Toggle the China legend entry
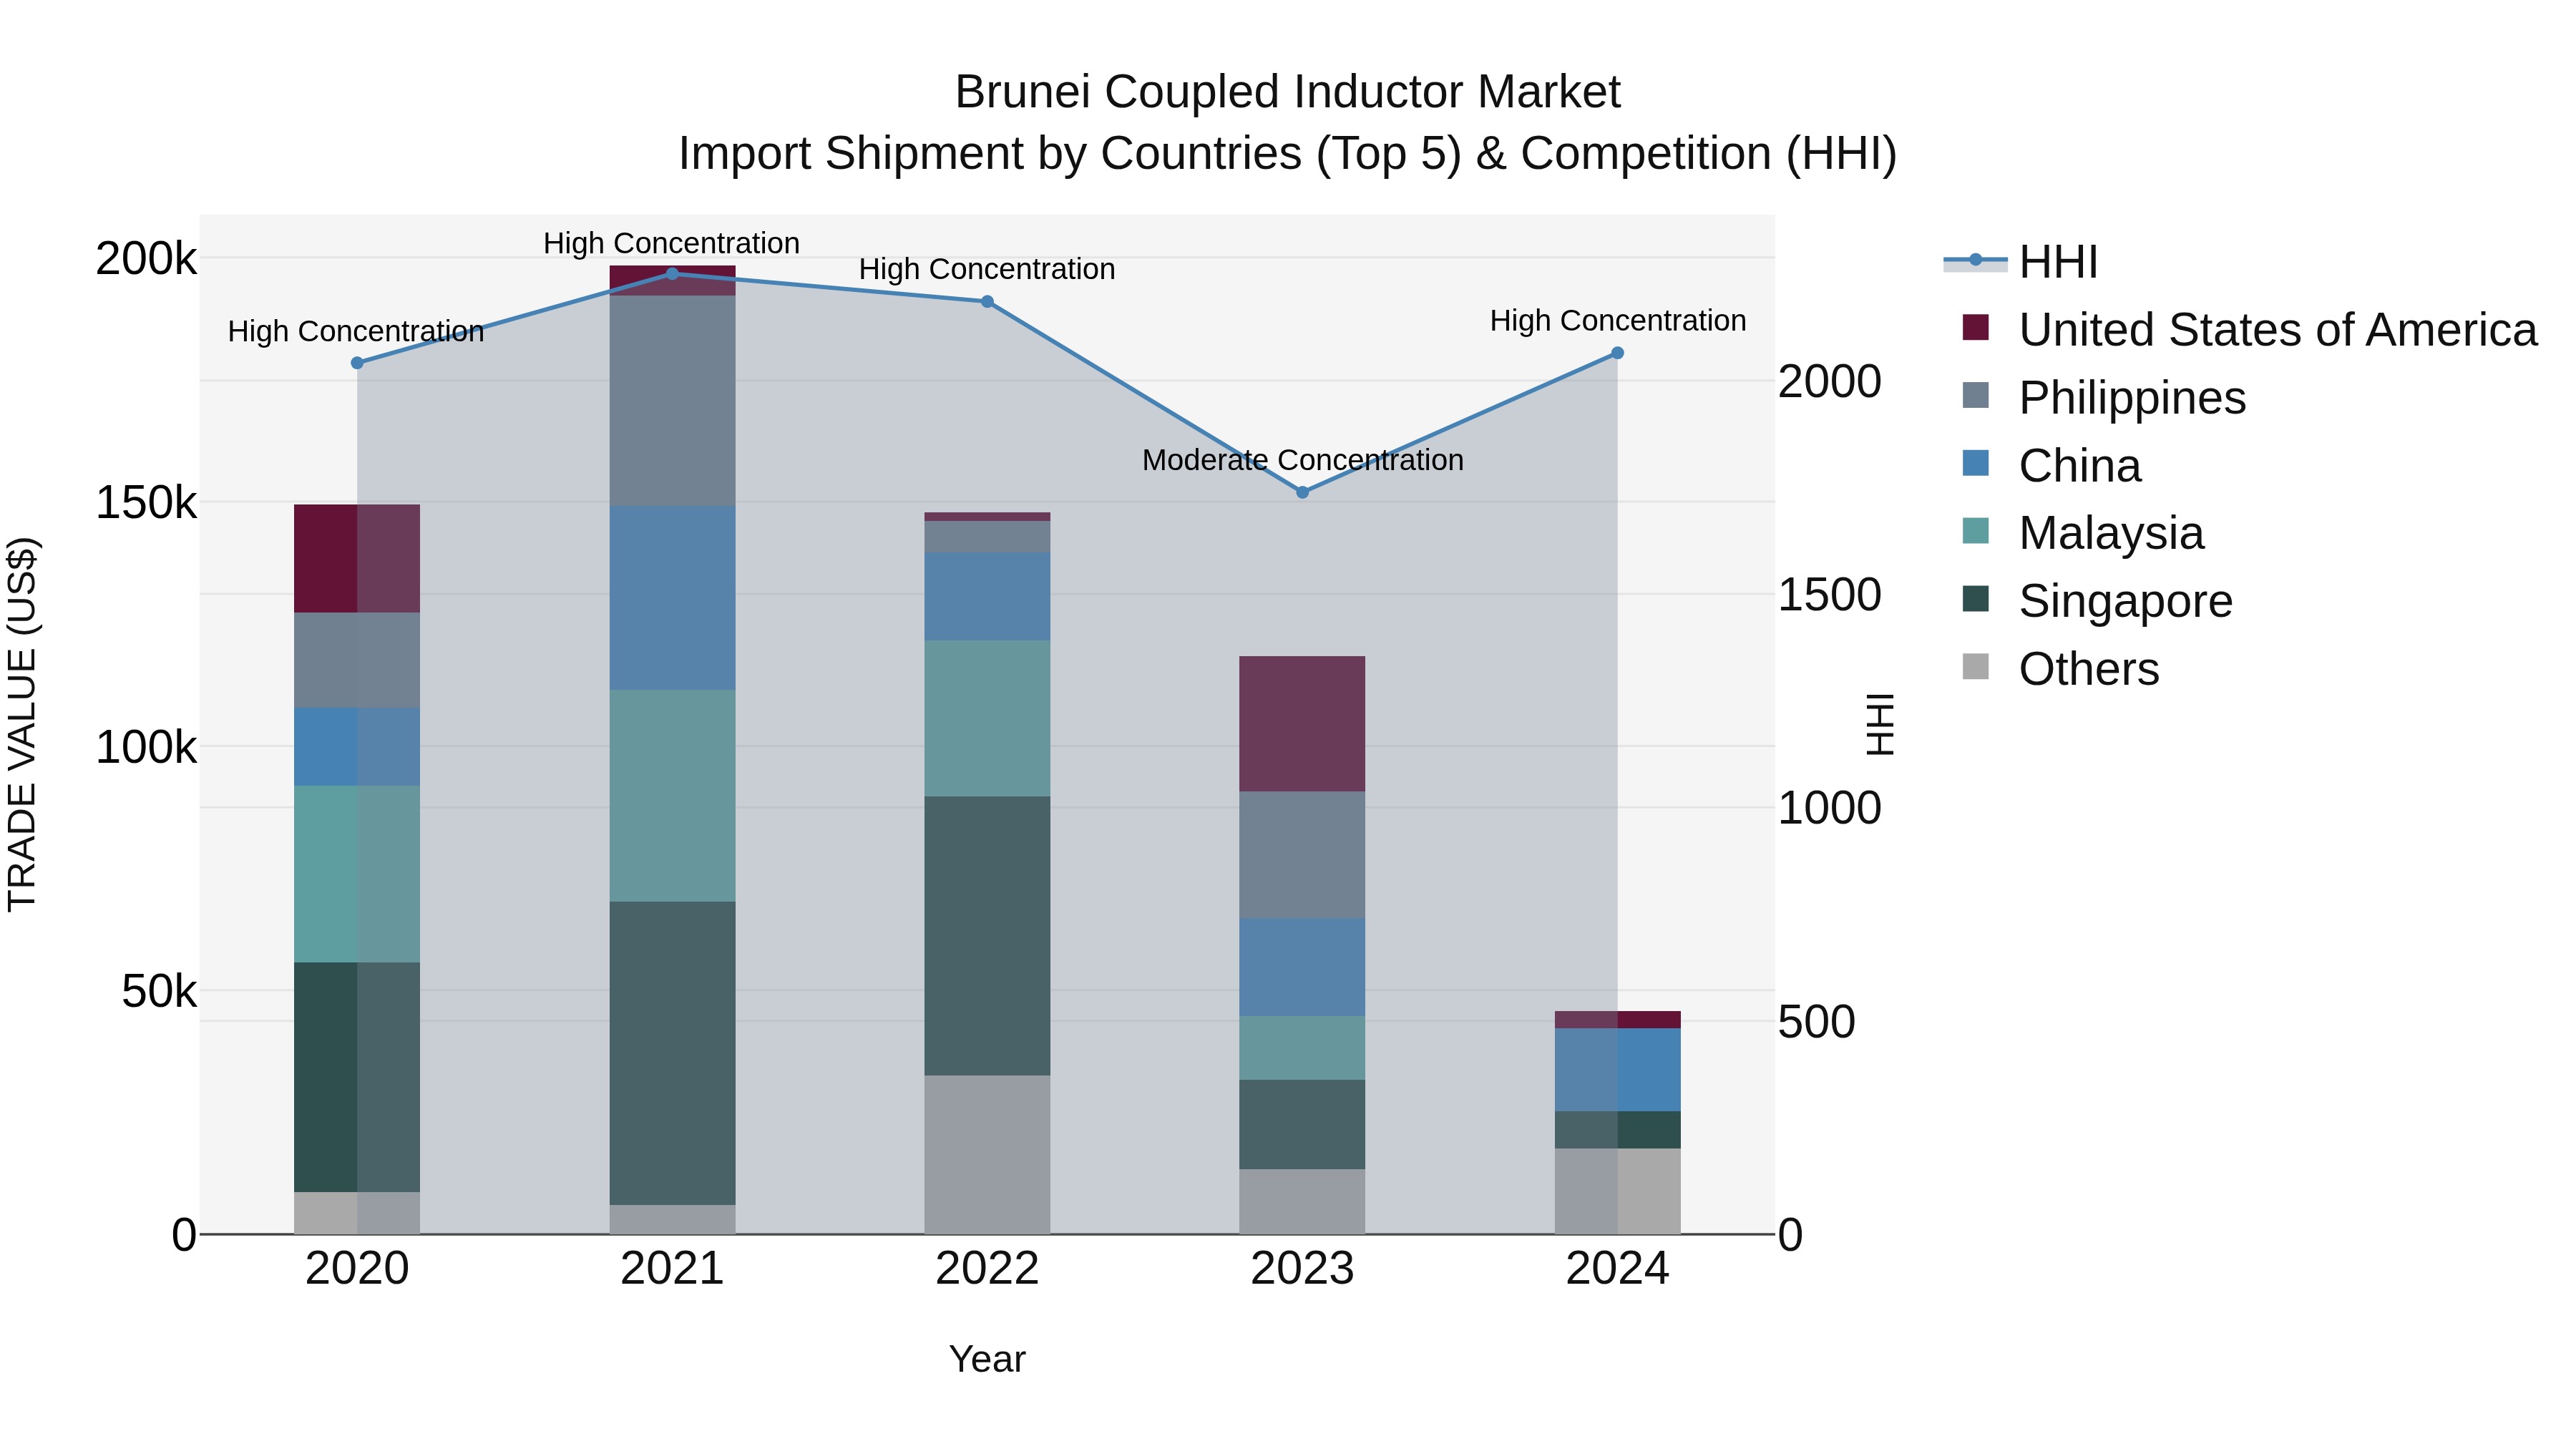 coord(2051,465)
